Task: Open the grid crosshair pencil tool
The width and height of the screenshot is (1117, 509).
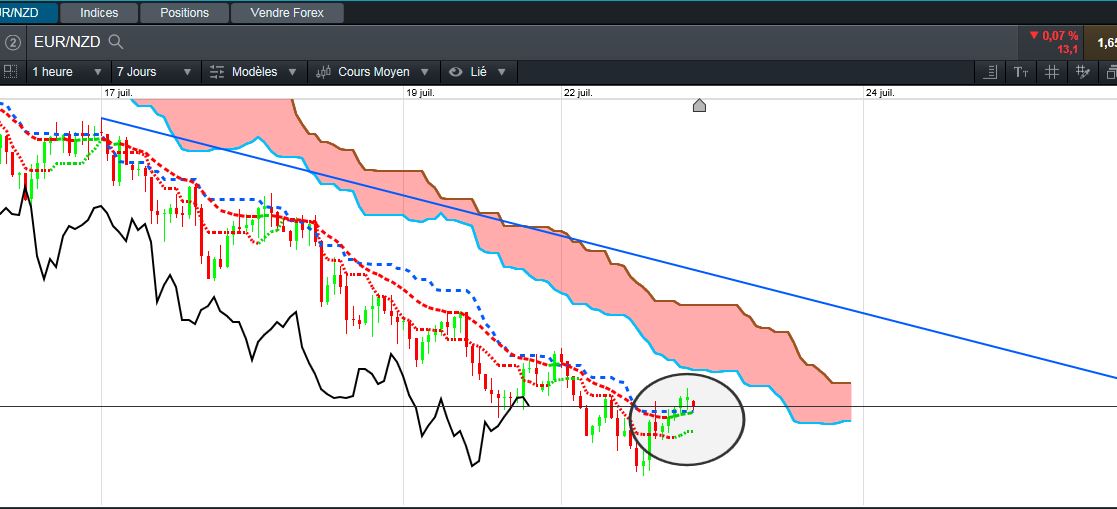Action: click(1083, 71)
